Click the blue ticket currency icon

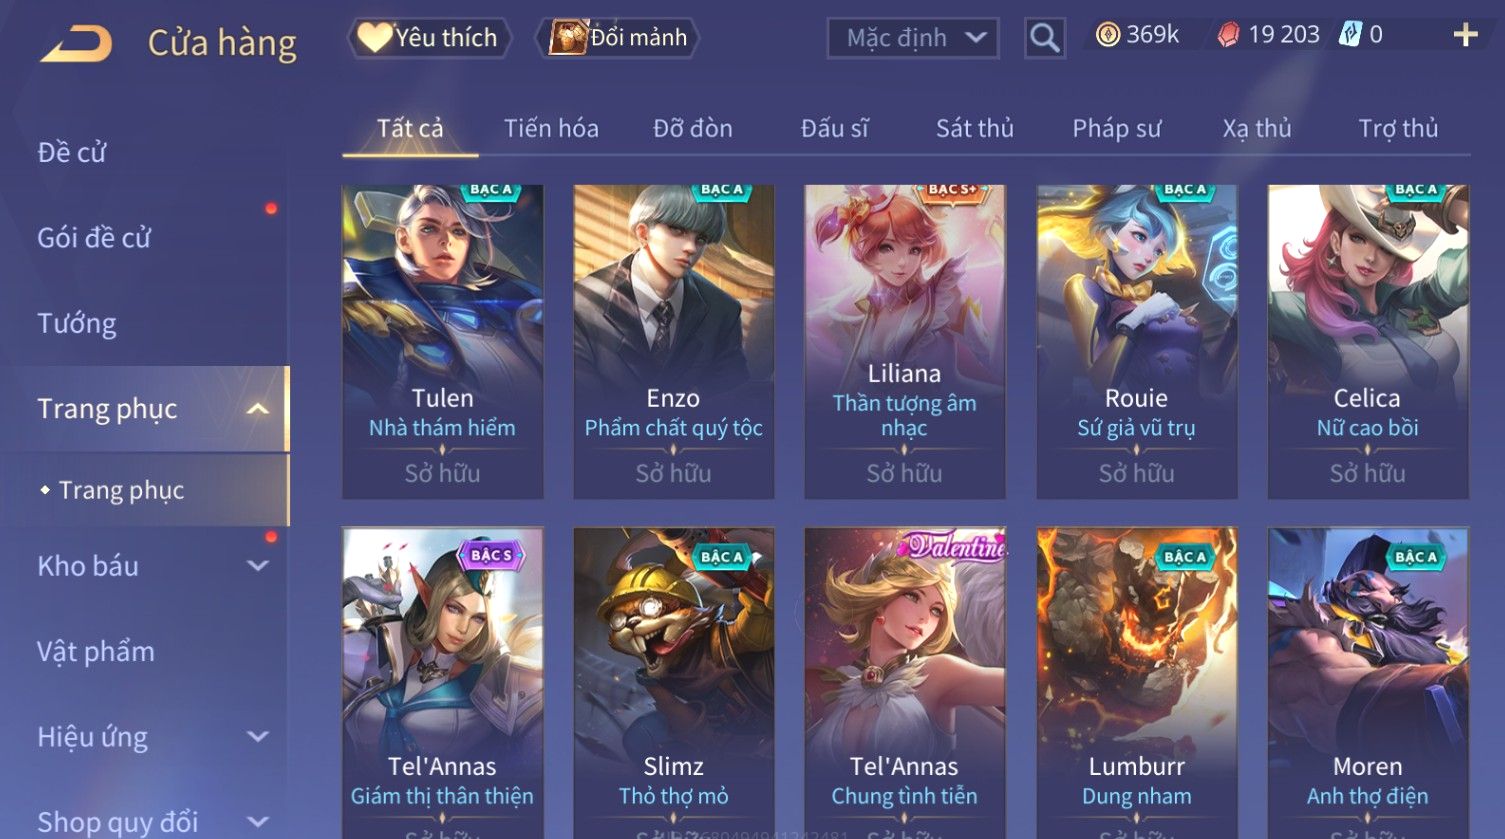click(x=1350, y=35)
